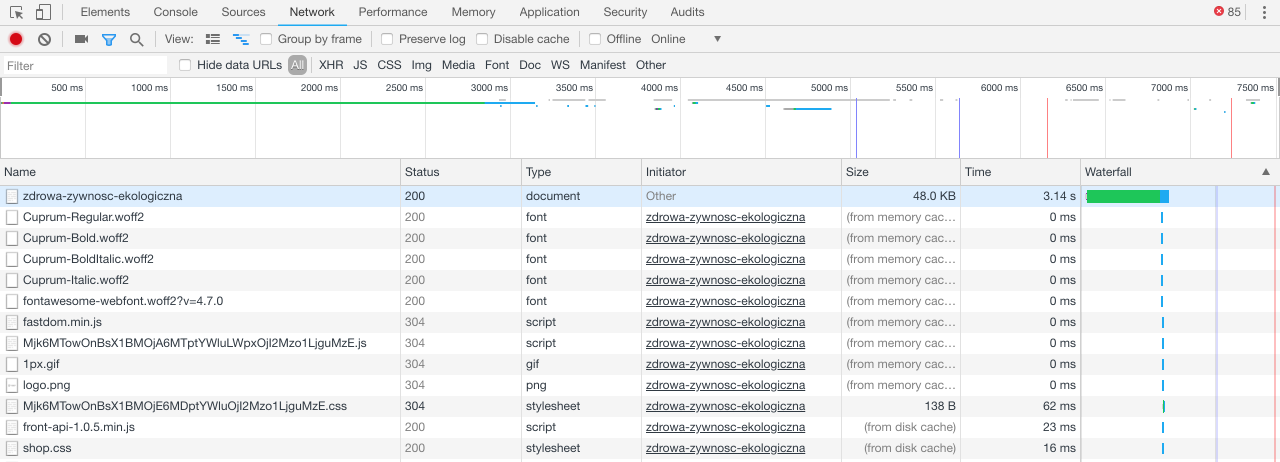
Task: Clear the network log
Action: [x=44, y=39]
